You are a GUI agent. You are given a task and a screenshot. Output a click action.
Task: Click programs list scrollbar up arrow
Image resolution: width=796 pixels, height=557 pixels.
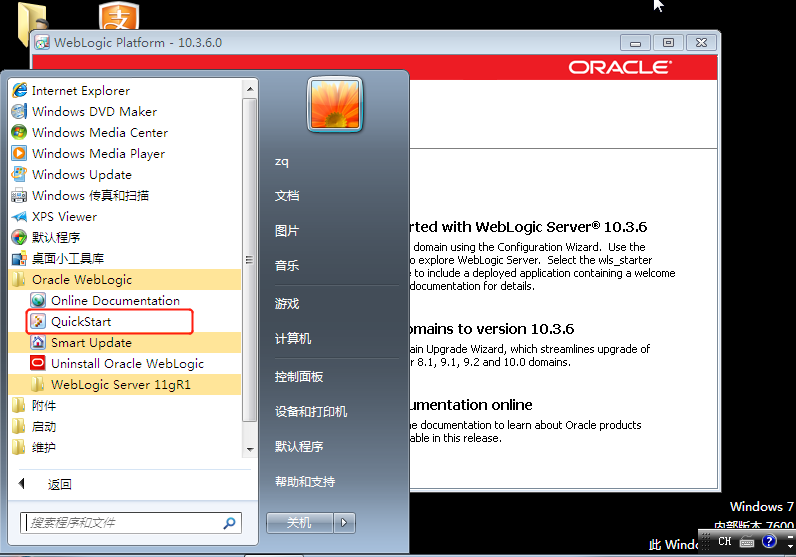click(x=250, y=89)
